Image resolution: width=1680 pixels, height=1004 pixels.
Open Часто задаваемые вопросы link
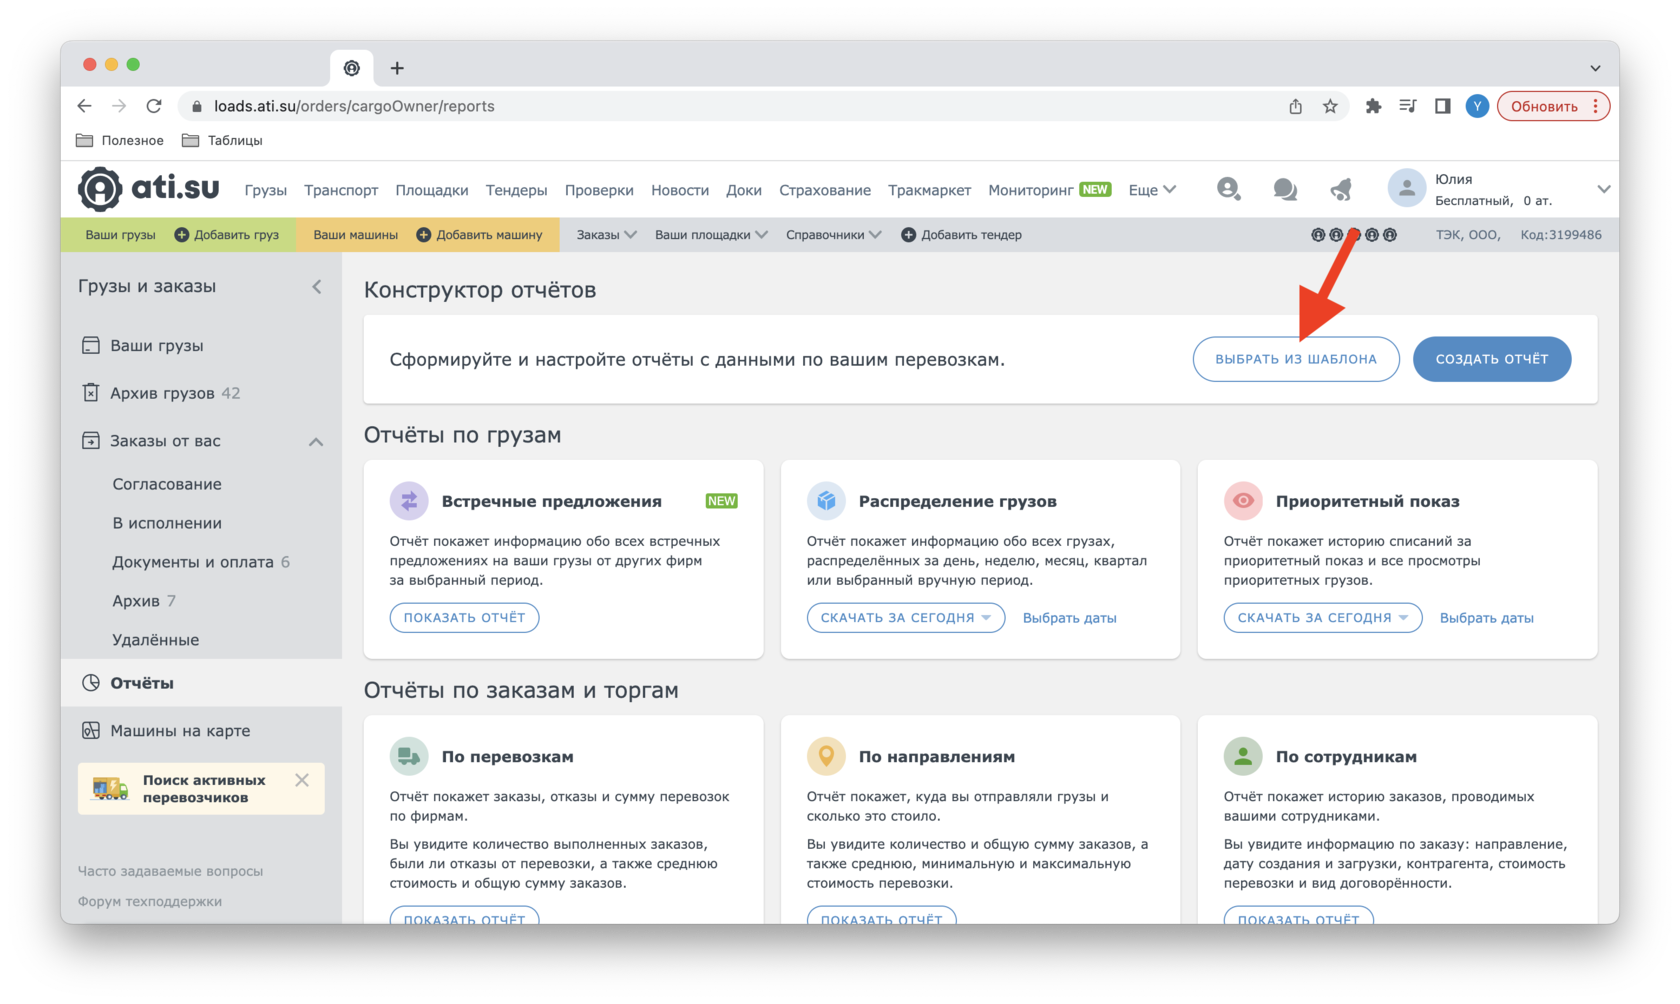tap(171, 871)
